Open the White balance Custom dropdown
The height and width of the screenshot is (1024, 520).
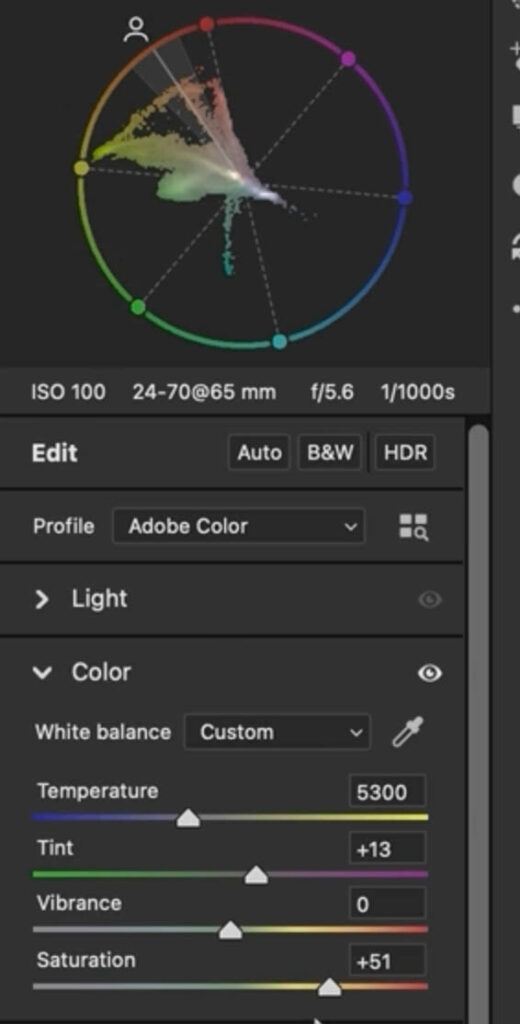tap(278, 732)
